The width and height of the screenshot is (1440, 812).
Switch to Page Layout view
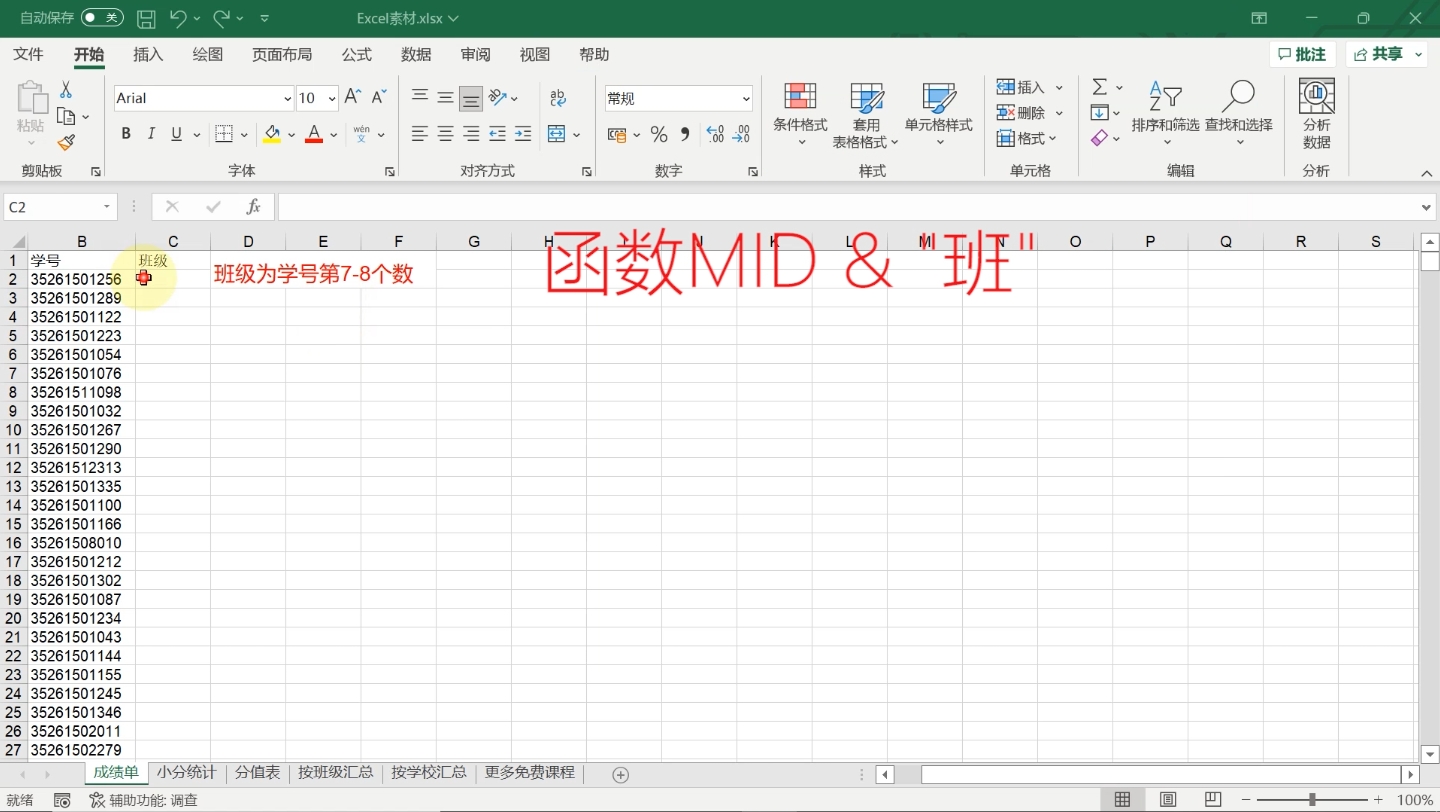tap(1168, 800)
